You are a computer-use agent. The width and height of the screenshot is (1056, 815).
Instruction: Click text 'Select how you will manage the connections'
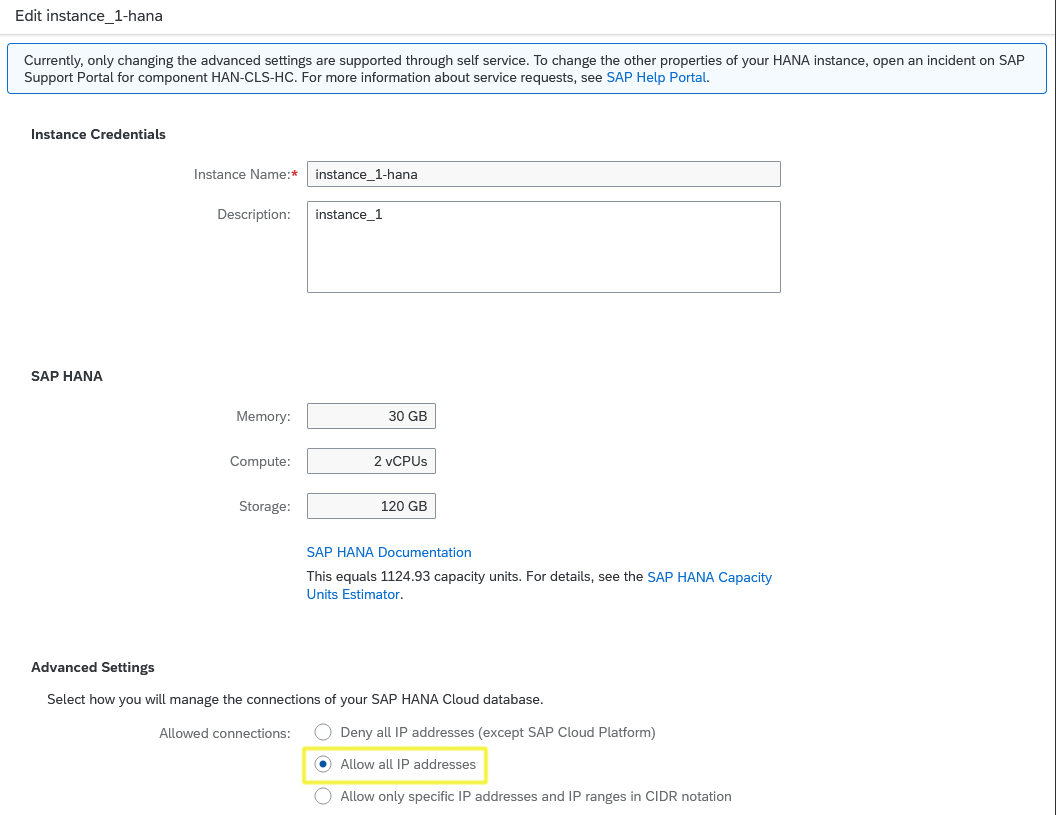295,700
